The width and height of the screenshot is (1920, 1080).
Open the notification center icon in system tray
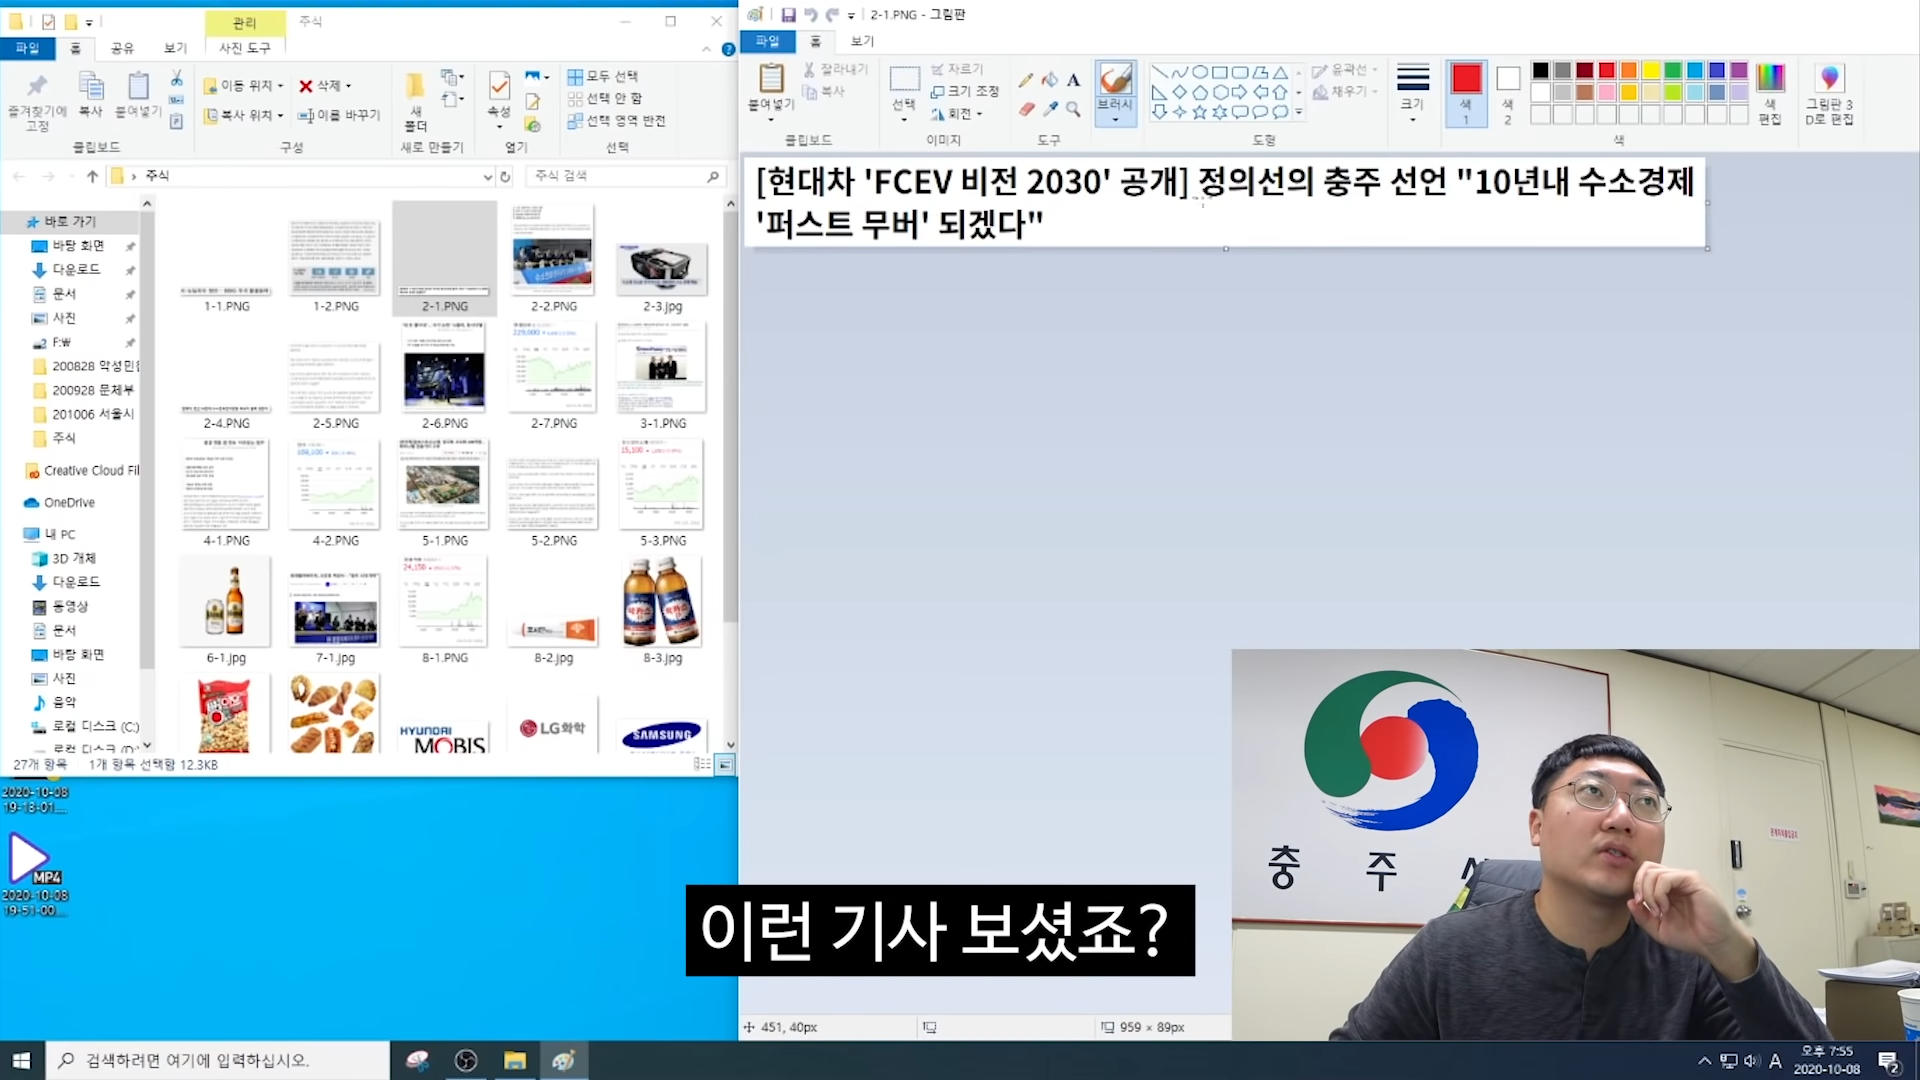tap(1889, 1061)
